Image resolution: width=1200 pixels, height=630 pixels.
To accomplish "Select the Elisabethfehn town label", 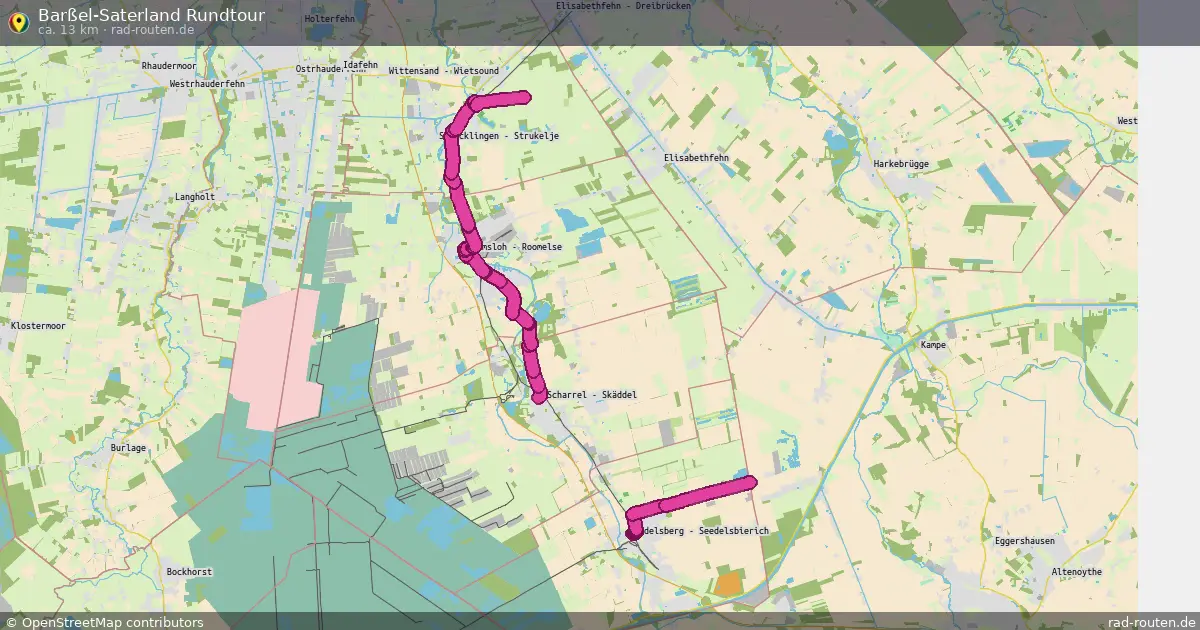I will [696, 158].
